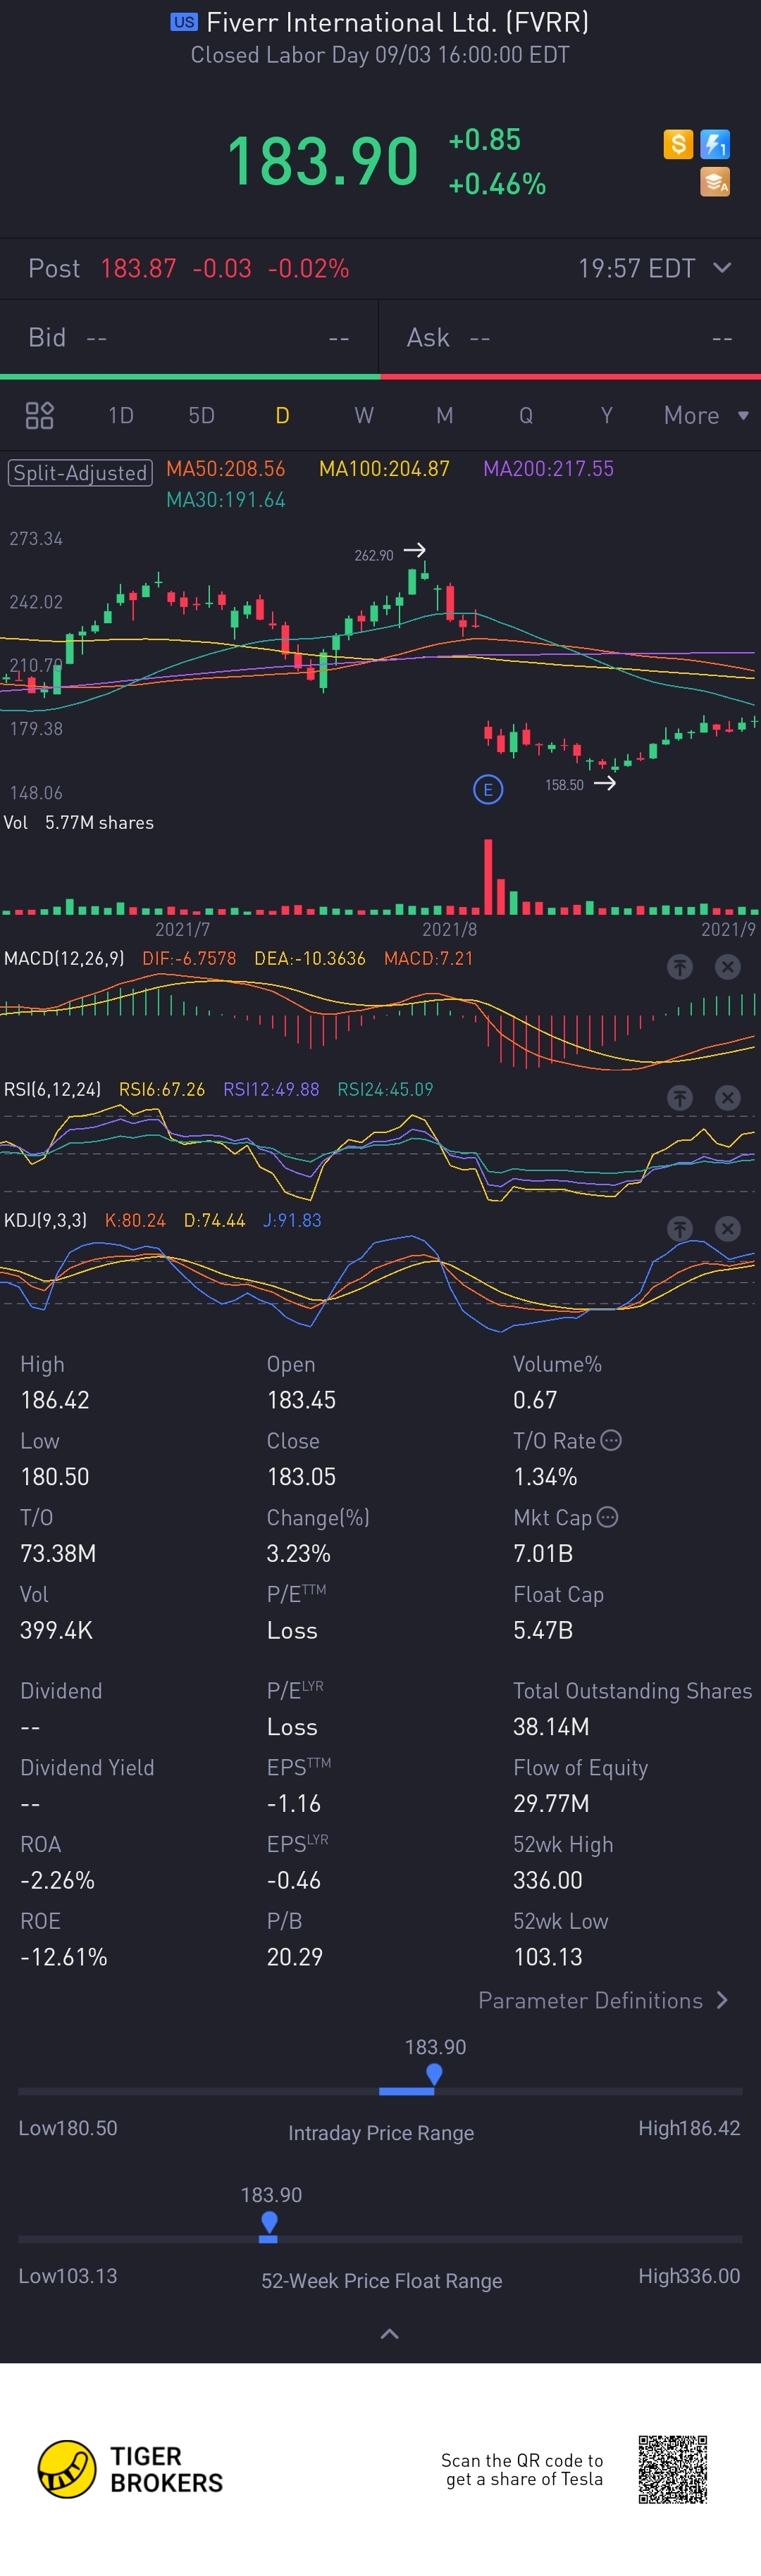
Task: Tap the Intraday Price Range marker
Action: (434, 2077)
